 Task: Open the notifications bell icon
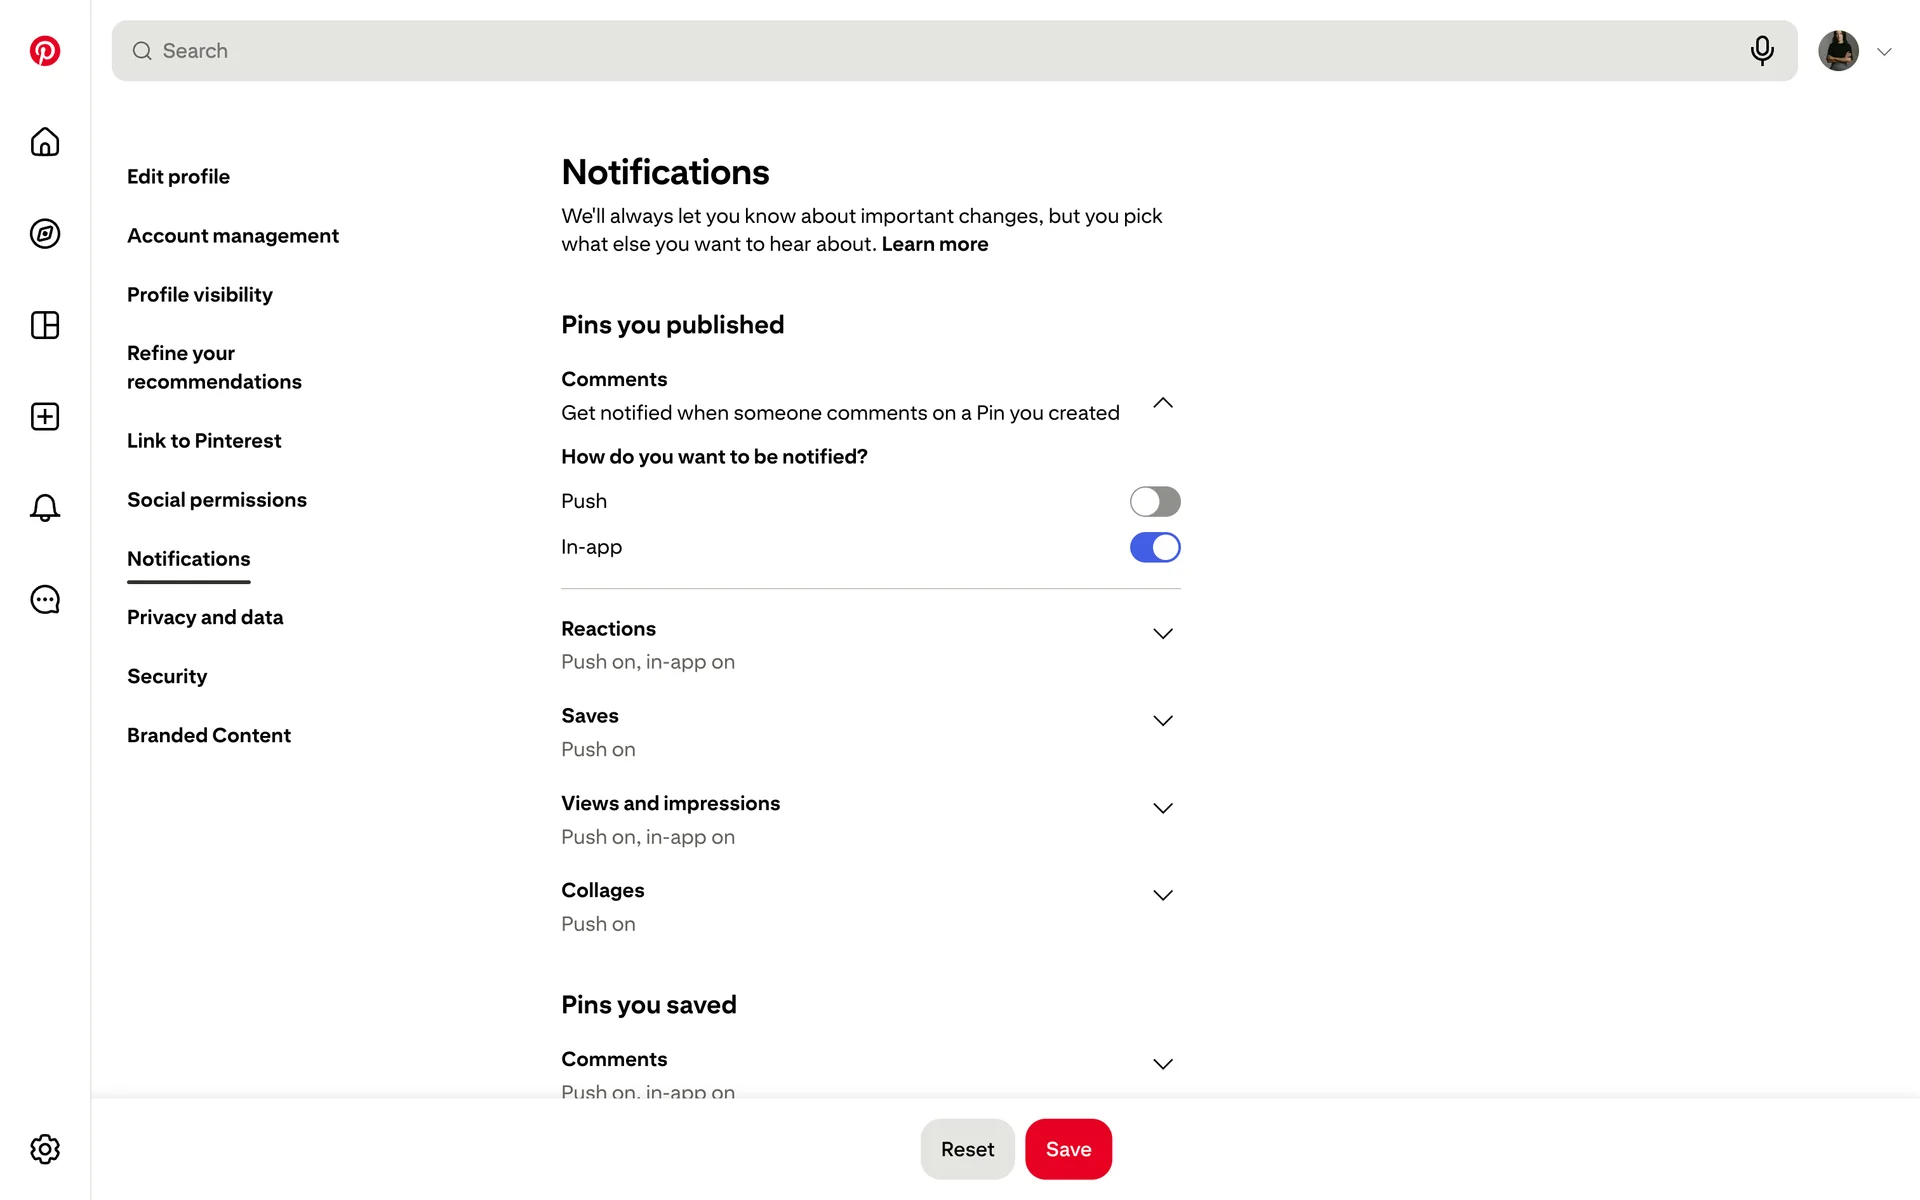point(45,508)
